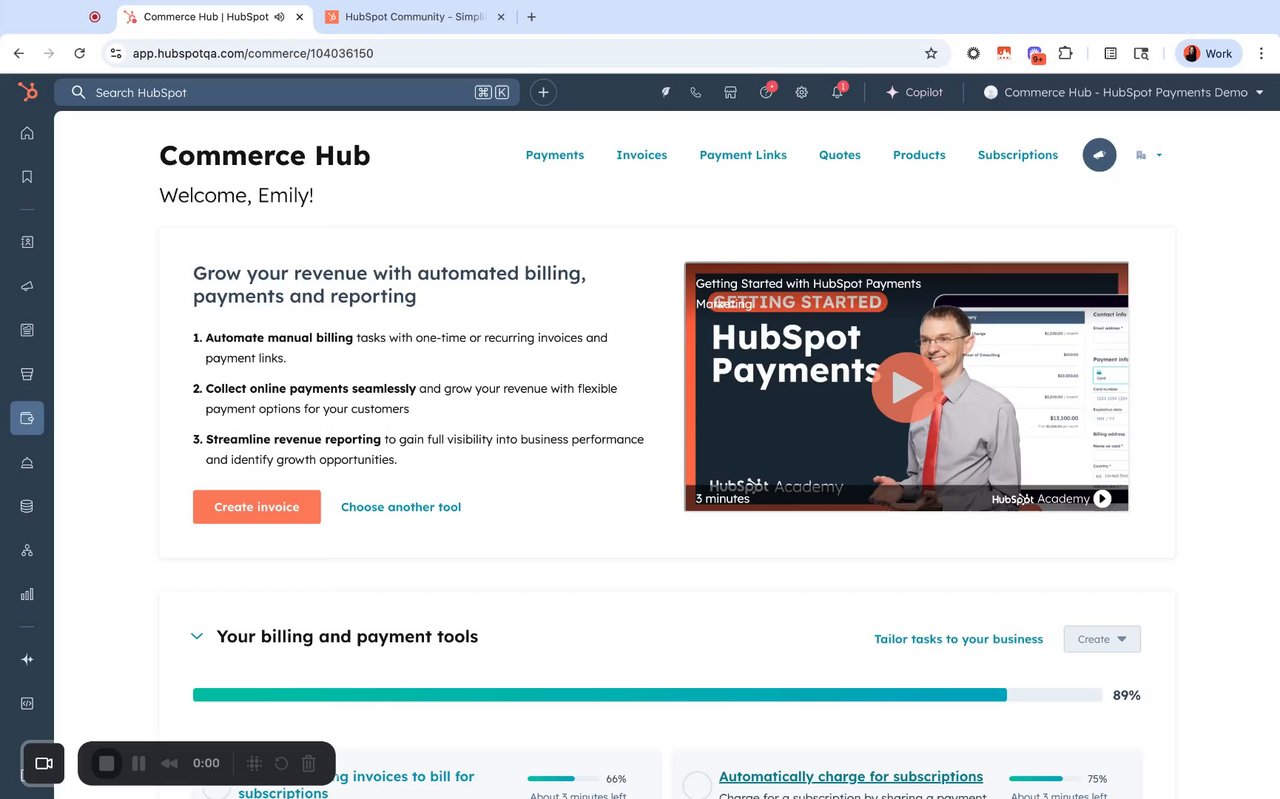
Task: Open the Reporting bar chart icon in sidebar
Action: click(27, 594)
